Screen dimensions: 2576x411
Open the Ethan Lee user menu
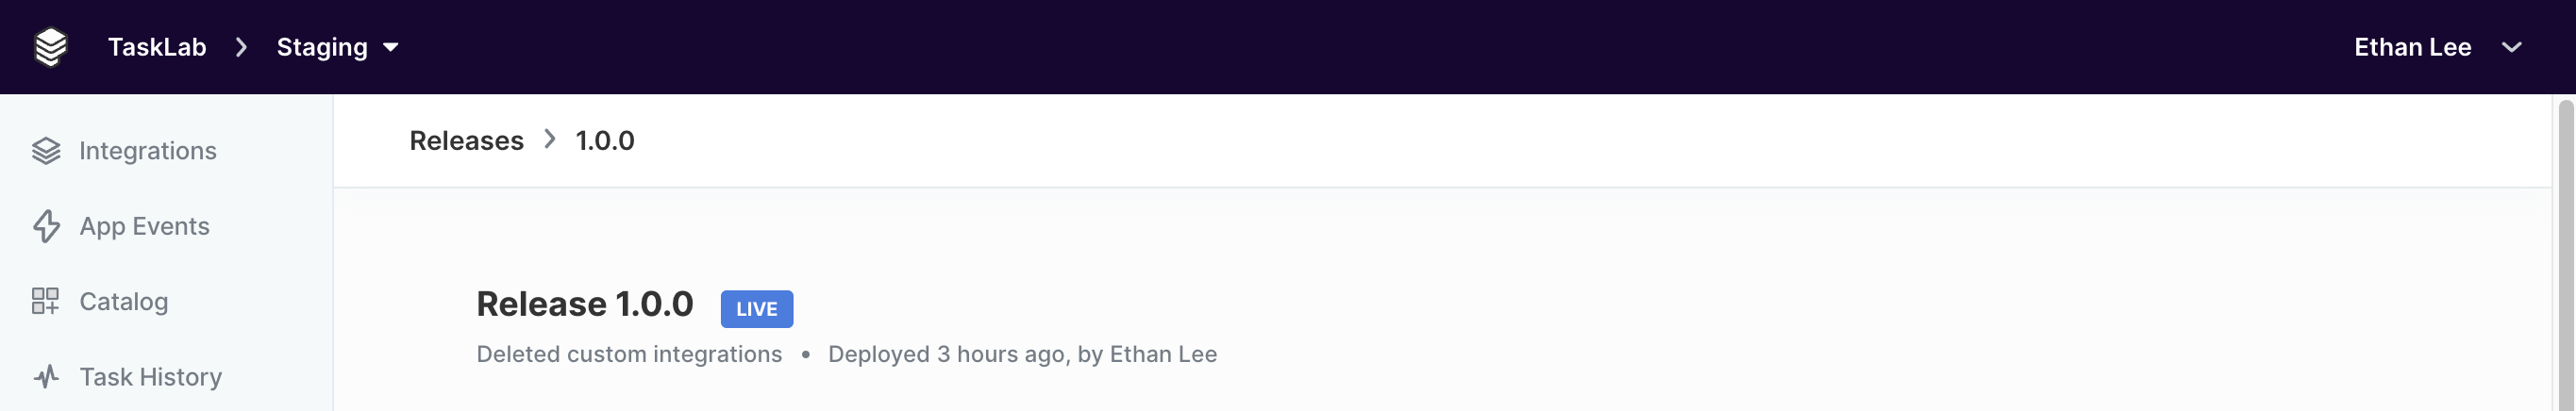(x=2438, y=47)
